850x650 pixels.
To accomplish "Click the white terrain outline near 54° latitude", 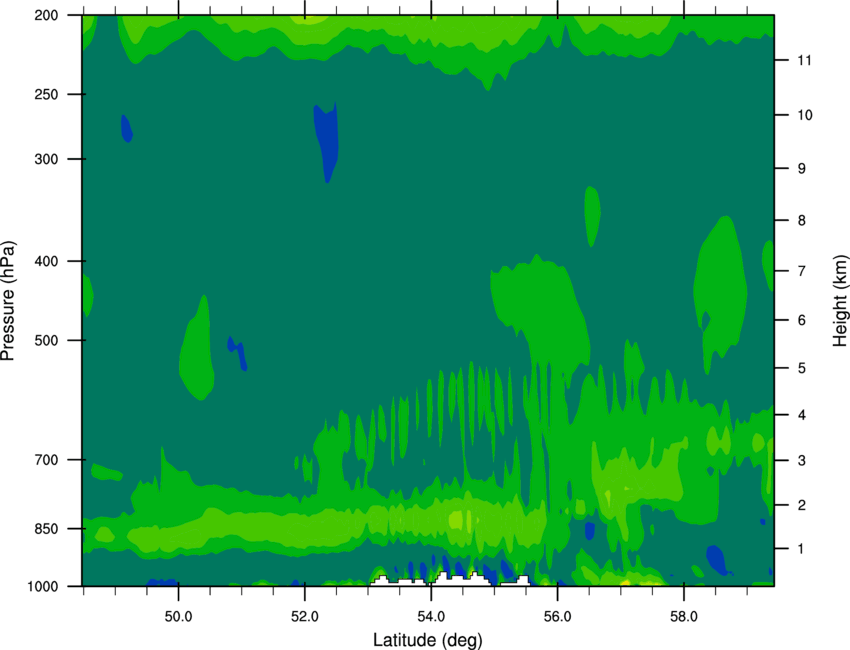I will click(x=450, y=579).
